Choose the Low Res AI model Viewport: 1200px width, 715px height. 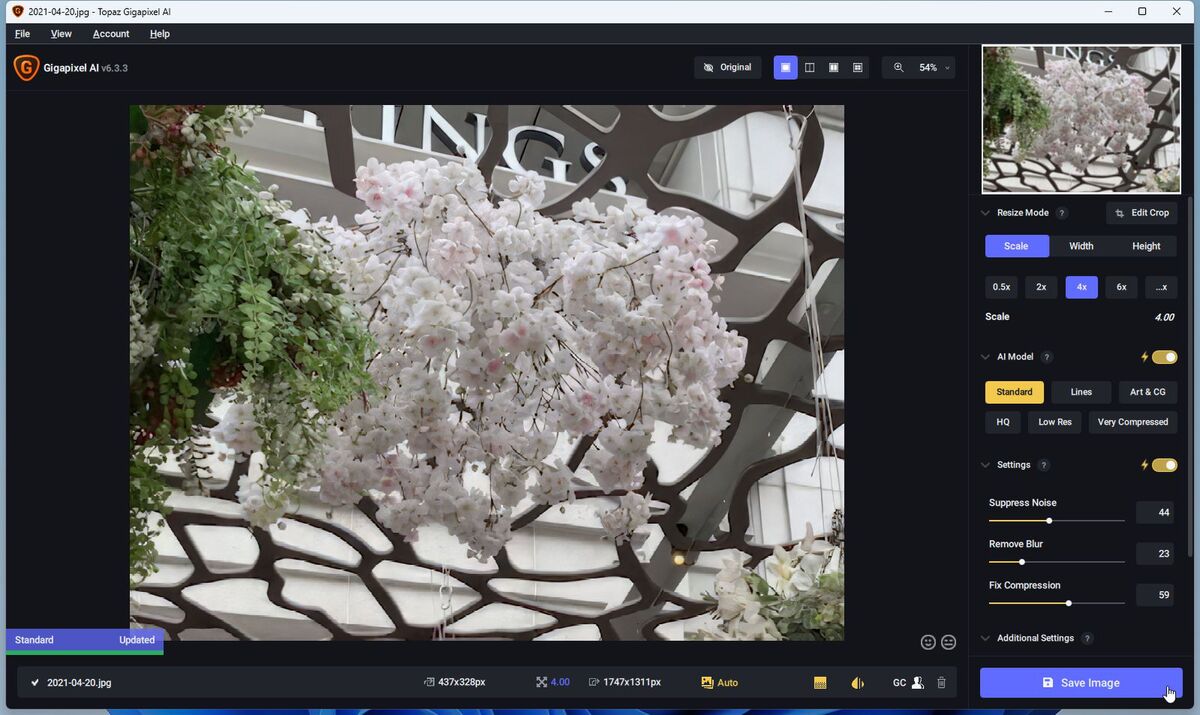(1055, 422)
